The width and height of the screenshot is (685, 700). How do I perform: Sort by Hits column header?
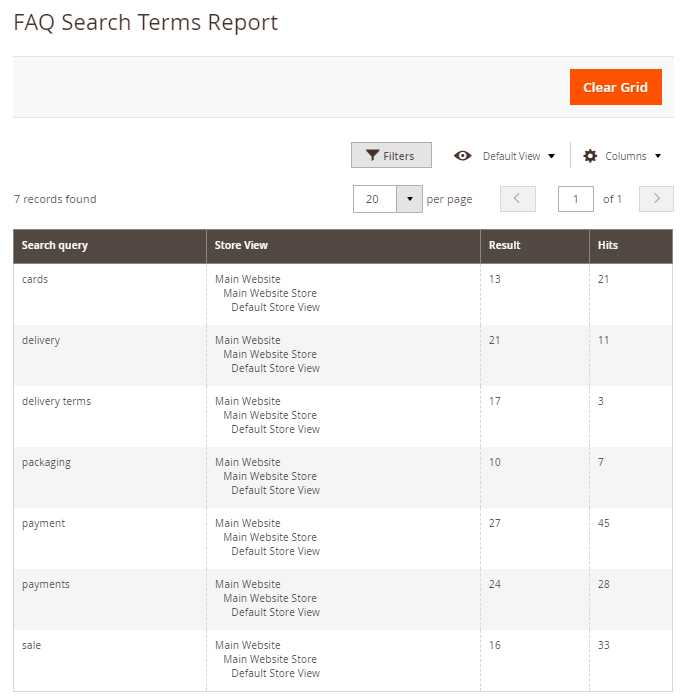click(x=631, y=246)
